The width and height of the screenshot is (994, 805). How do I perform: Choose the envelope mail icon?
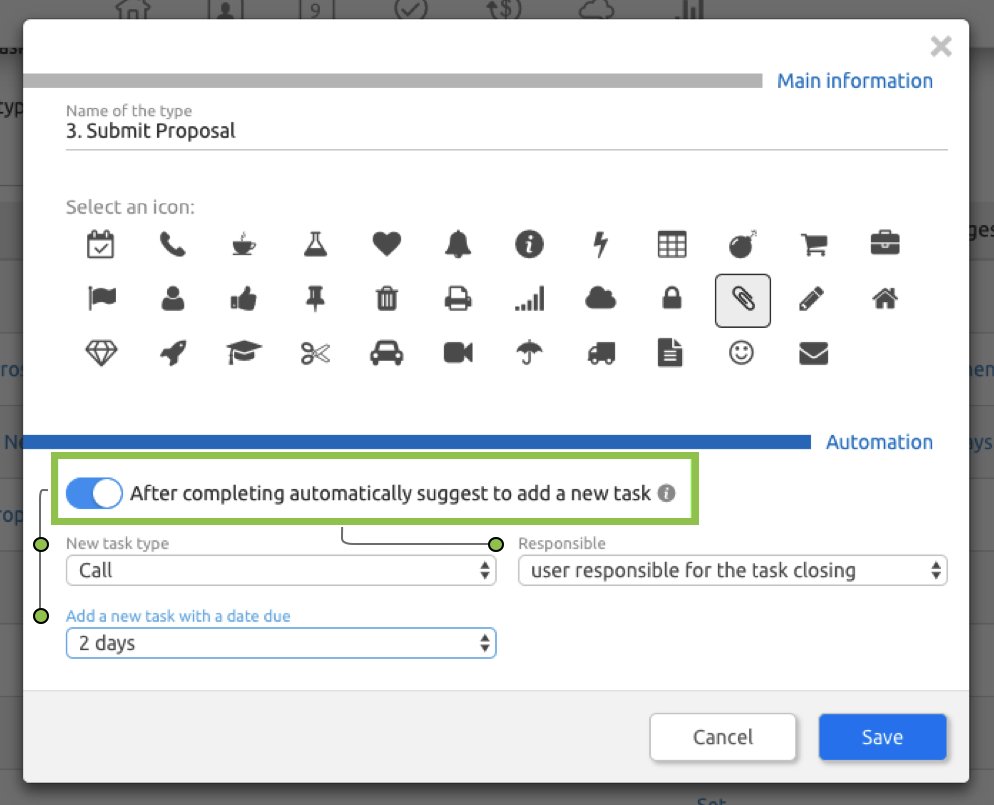(x=813, y=354)
